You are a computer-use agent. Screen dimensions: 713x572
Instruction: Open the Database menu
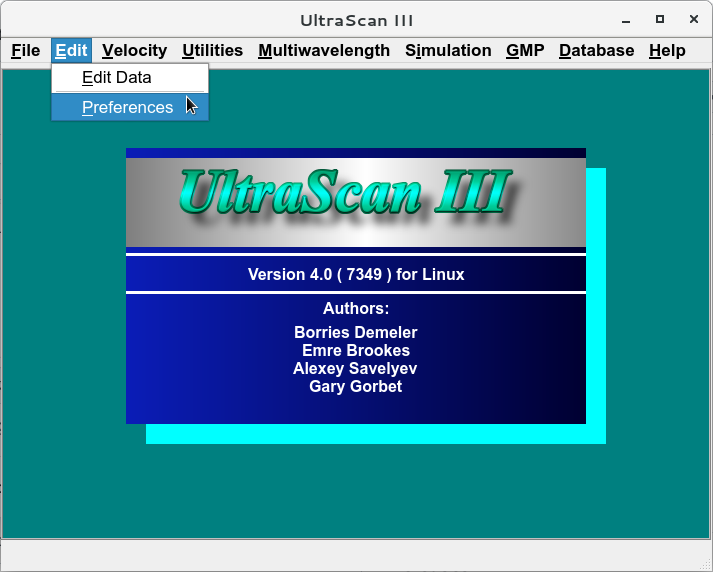coord(596,50)
